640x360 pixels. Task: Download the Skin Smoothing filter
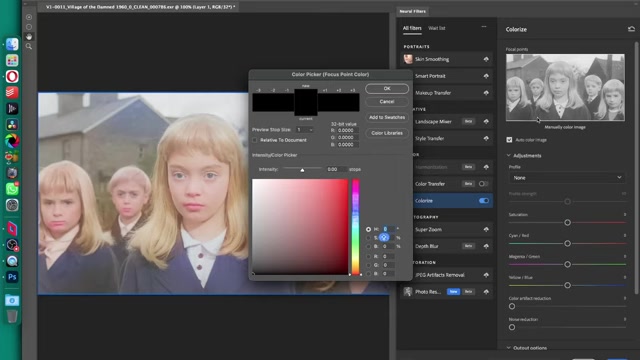tap(486, 59)
